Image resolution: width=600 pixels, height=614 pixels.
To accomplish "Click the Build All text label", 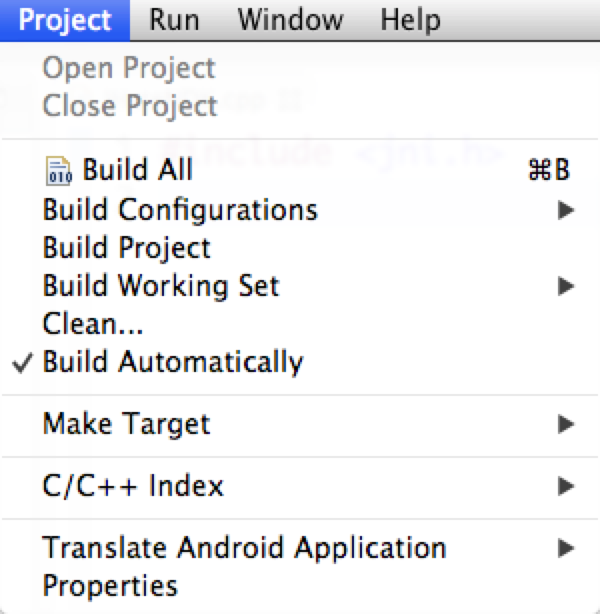I will click(x=138, y=171).
